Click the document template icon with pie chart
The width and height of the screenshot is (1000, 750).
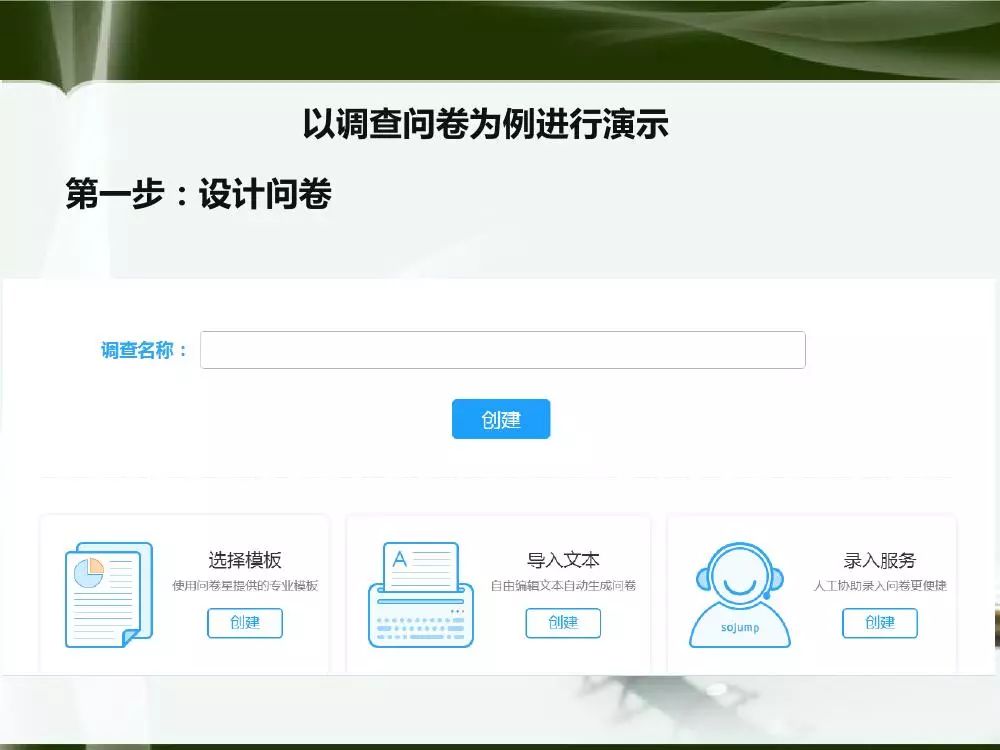click(x=108, y=595)
